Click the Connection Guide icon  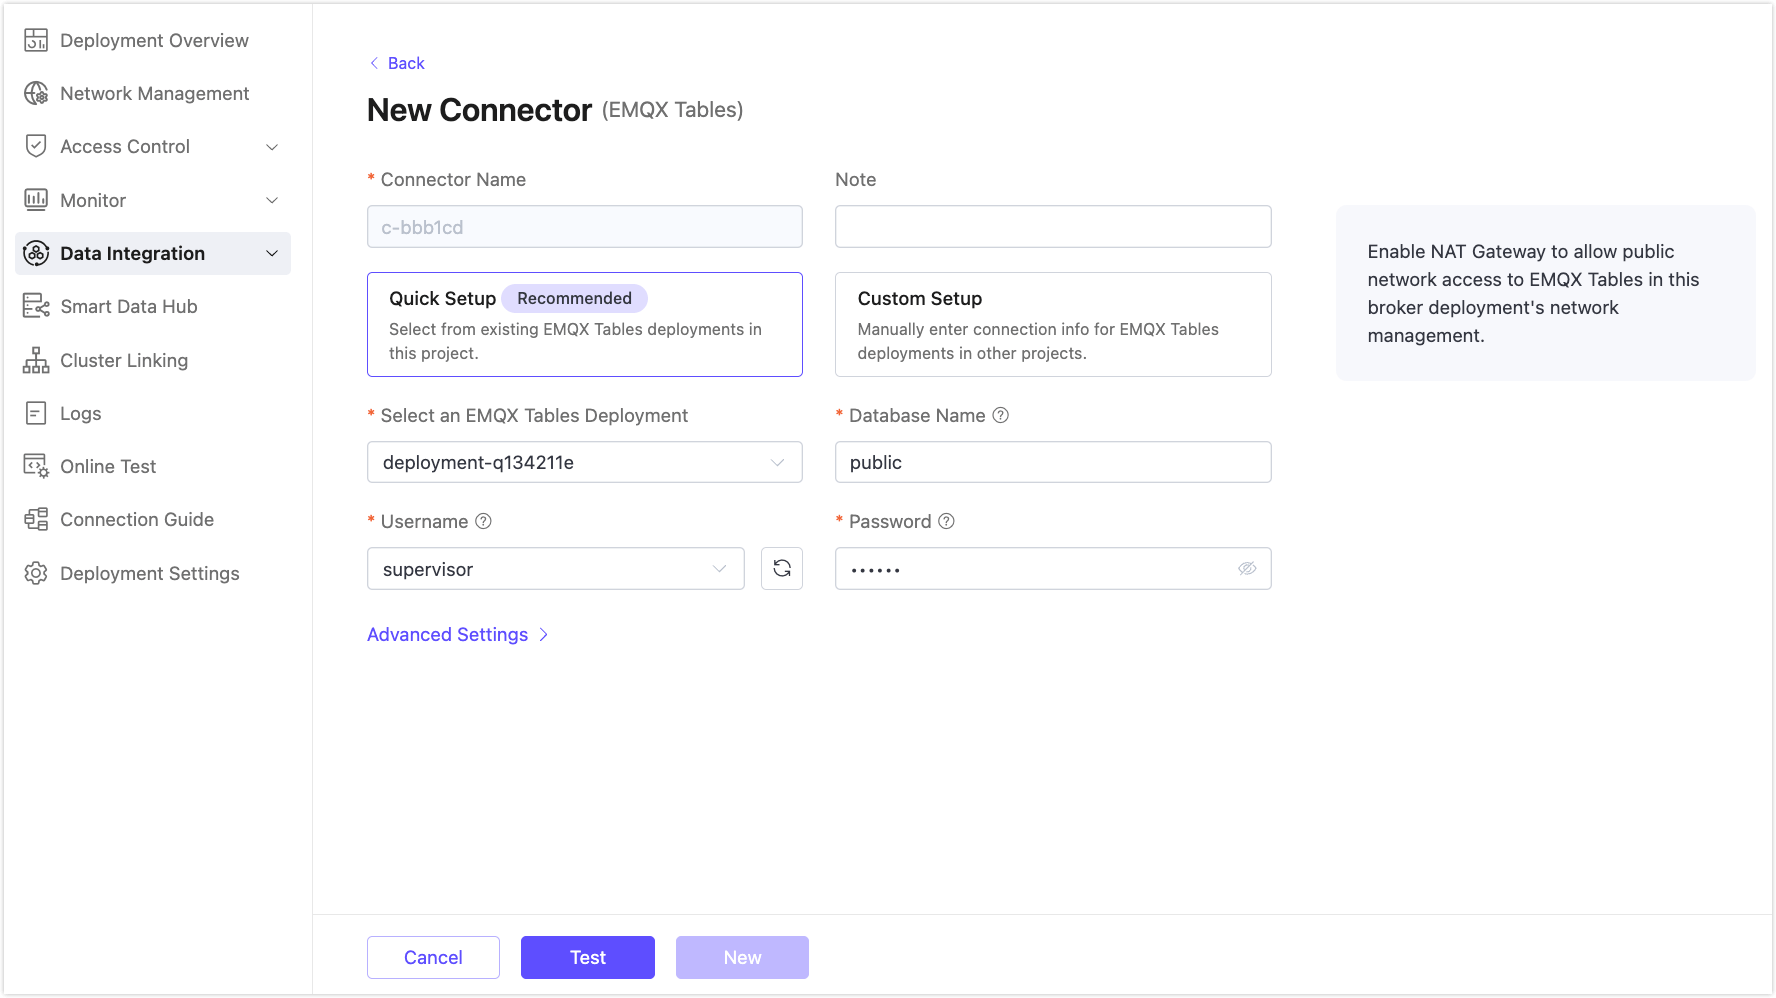pos(36,519)
